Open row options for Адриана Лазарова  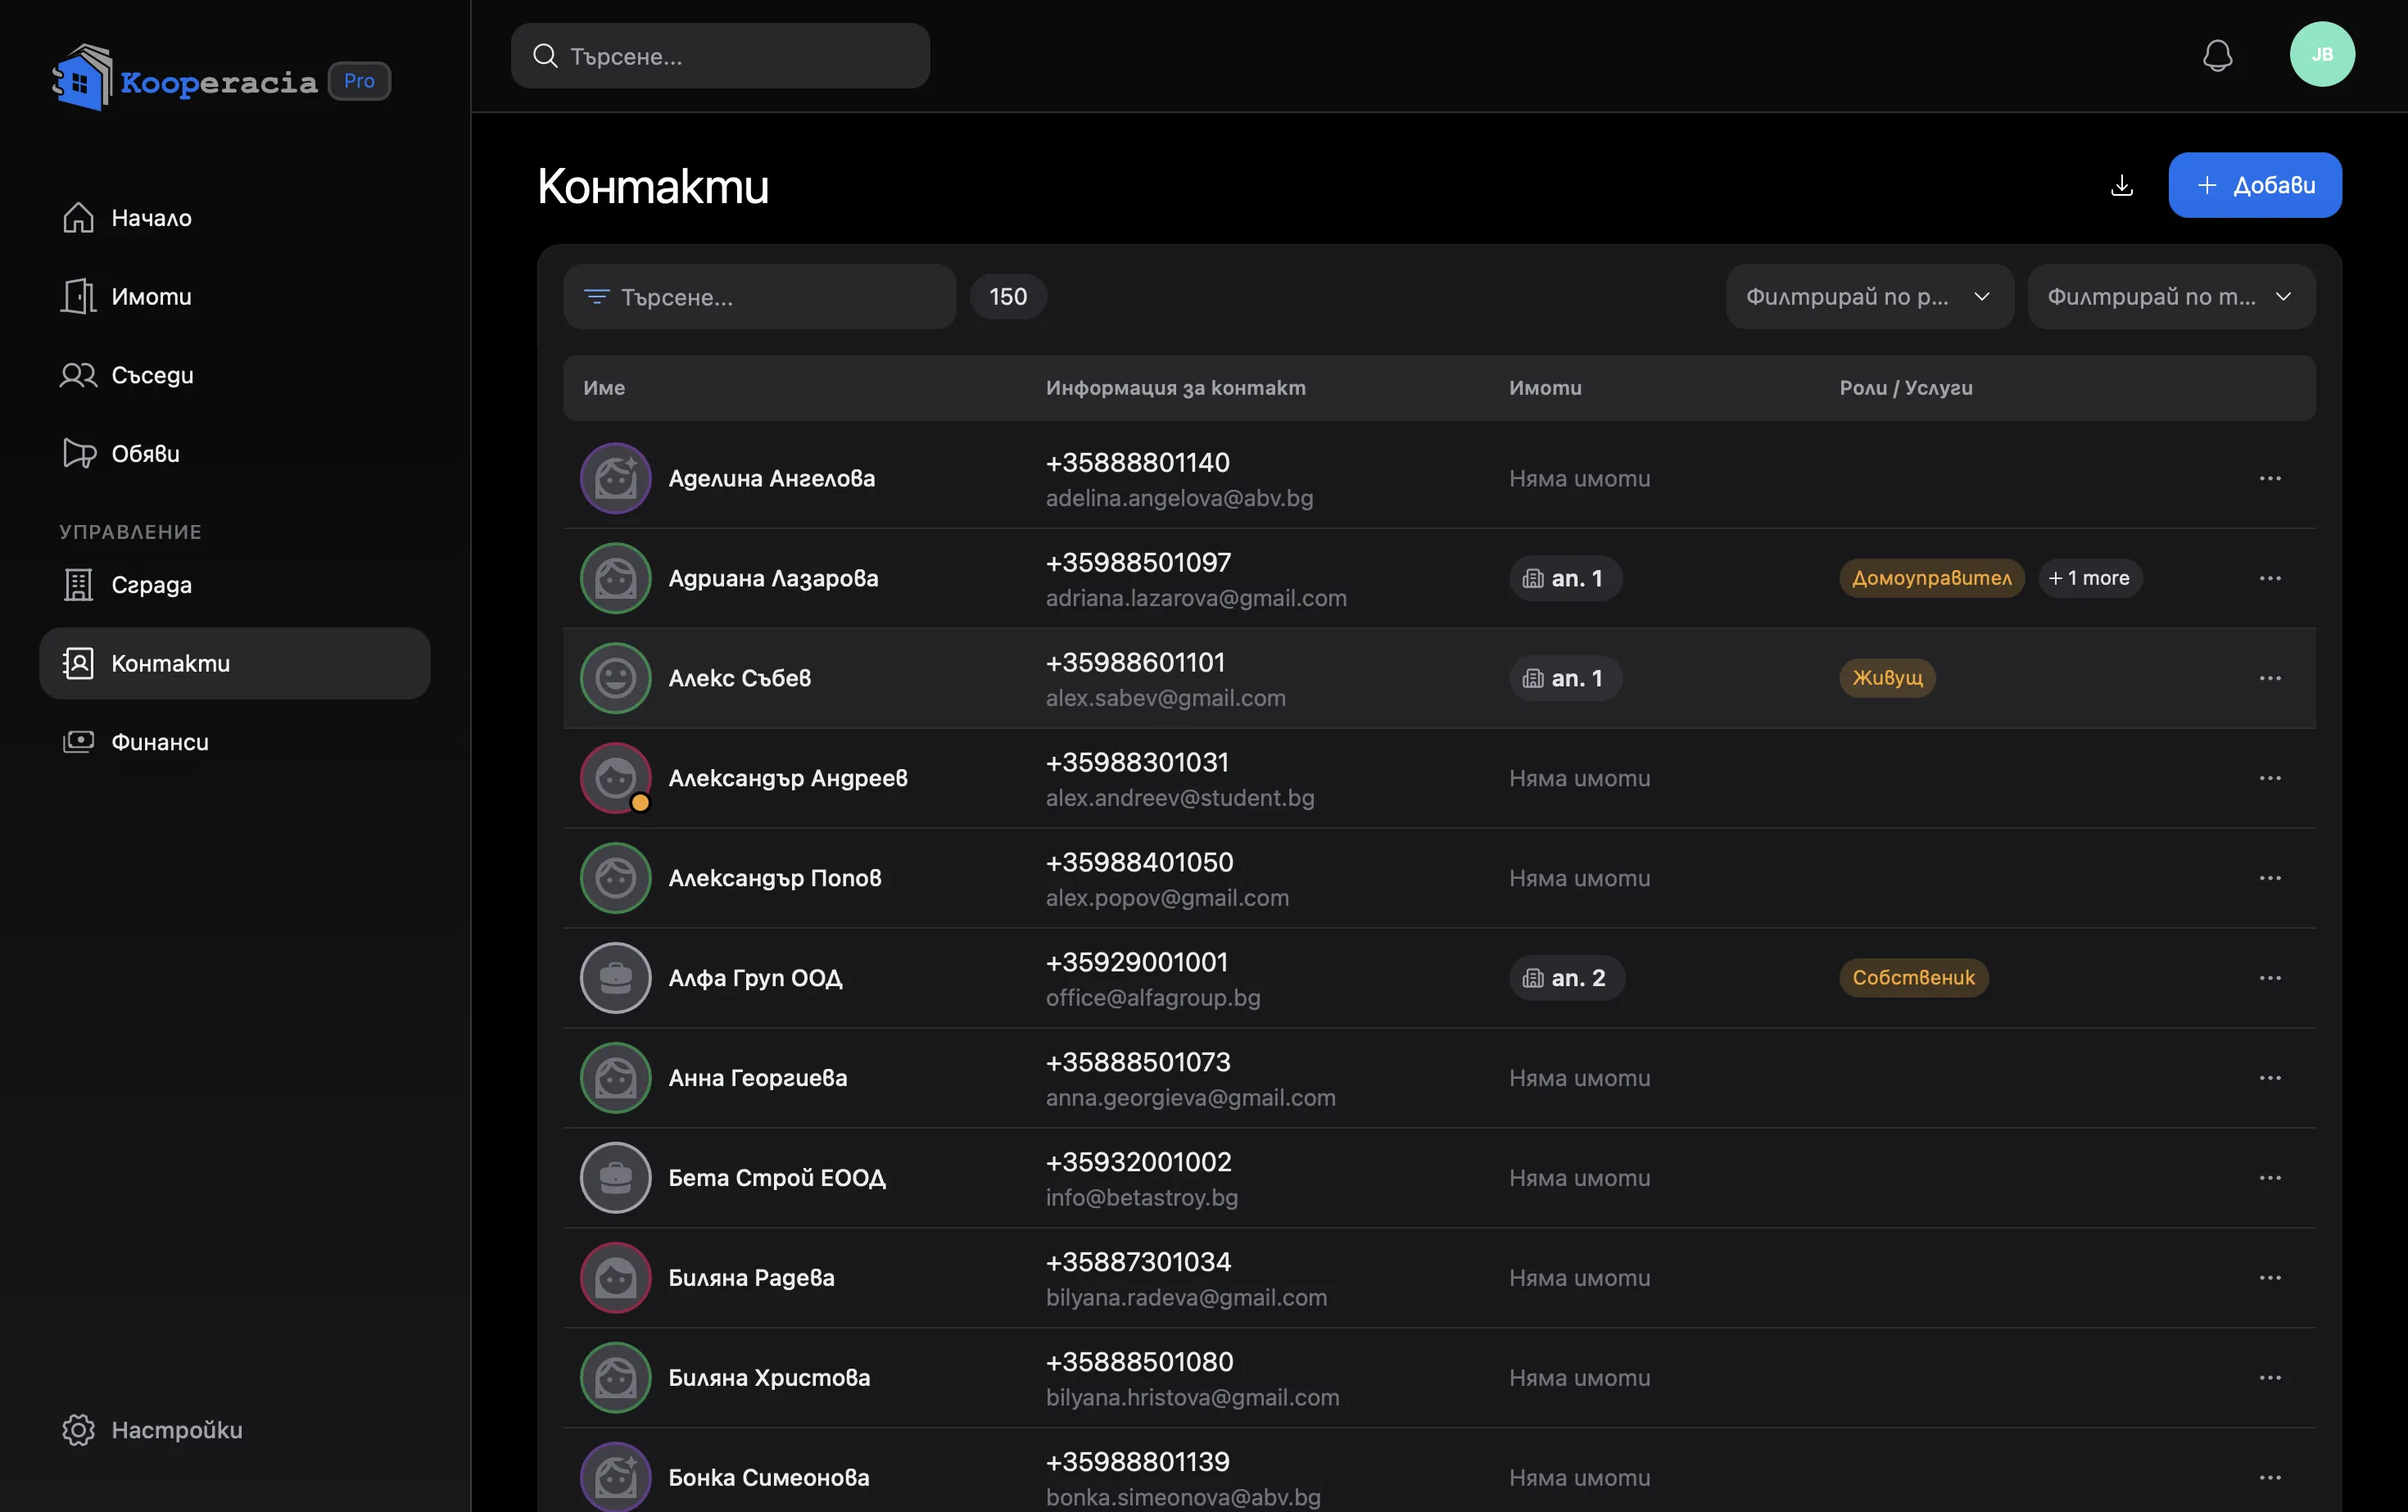click(x=2270, y=579)
